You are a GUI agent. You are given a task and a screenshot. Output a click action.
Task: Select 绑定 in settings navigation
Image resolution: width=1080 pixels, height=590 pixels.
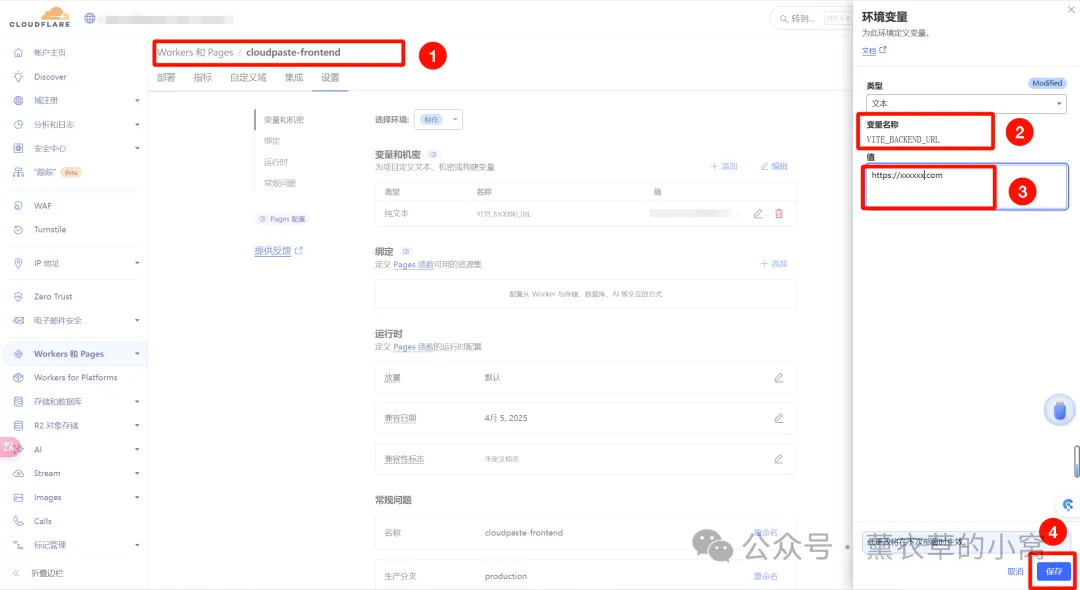pos(272,140)
